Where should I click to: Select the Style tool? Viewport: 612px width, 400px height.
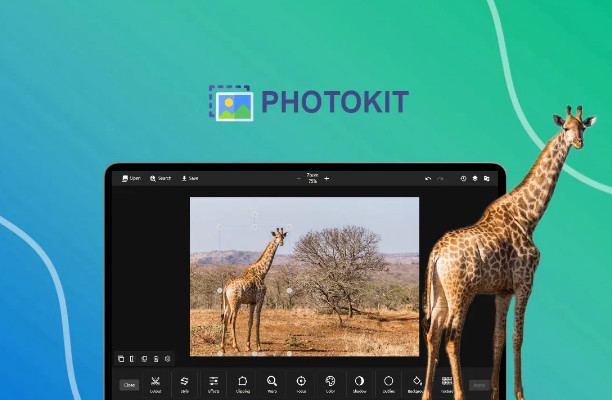(185, 382)
